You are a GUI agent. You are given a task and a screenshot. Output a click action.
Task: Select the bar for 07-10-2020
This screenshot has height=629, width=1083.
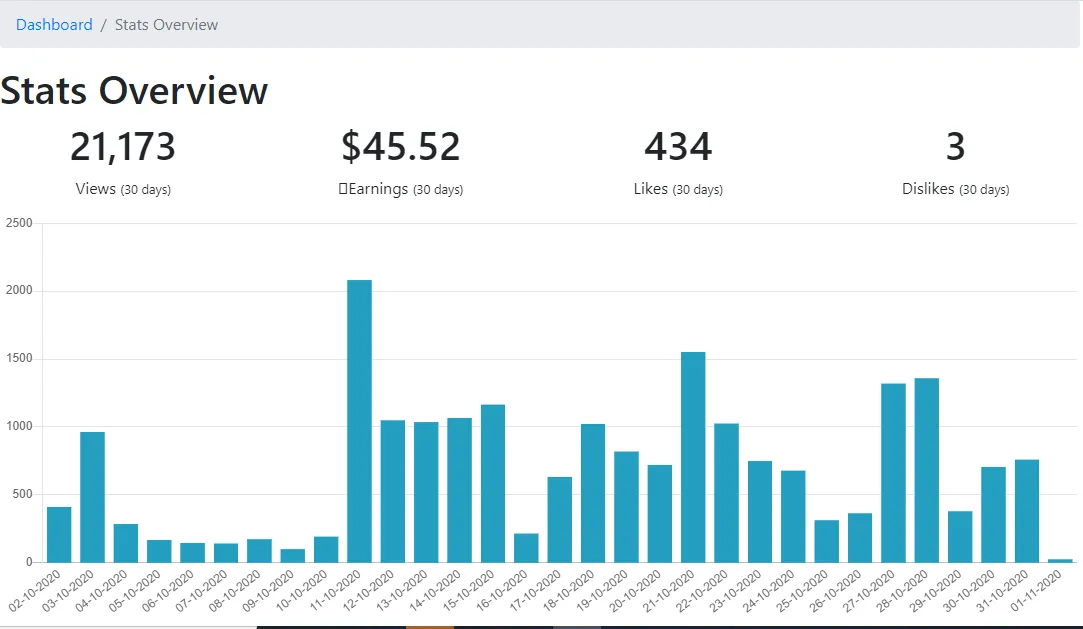[226, 553]
